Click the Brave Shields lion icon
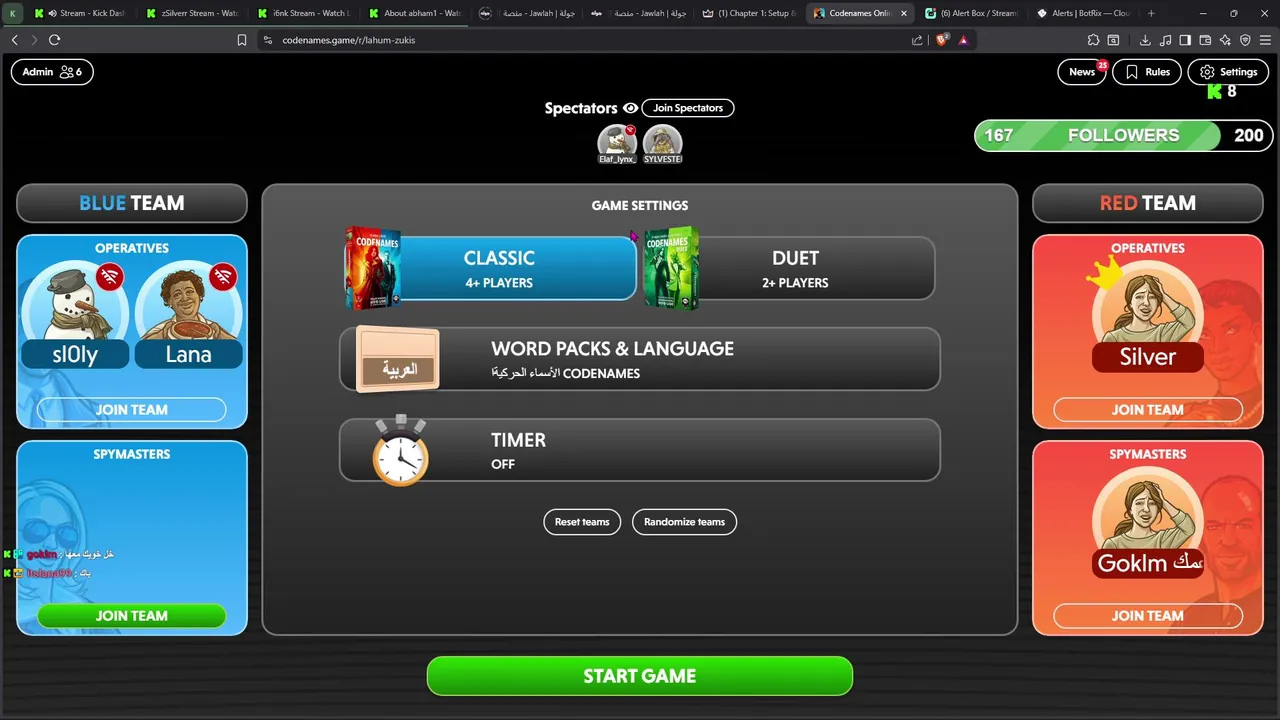Image resolution: width=1280 pixels, height=720 pixels. coord(942,40)
